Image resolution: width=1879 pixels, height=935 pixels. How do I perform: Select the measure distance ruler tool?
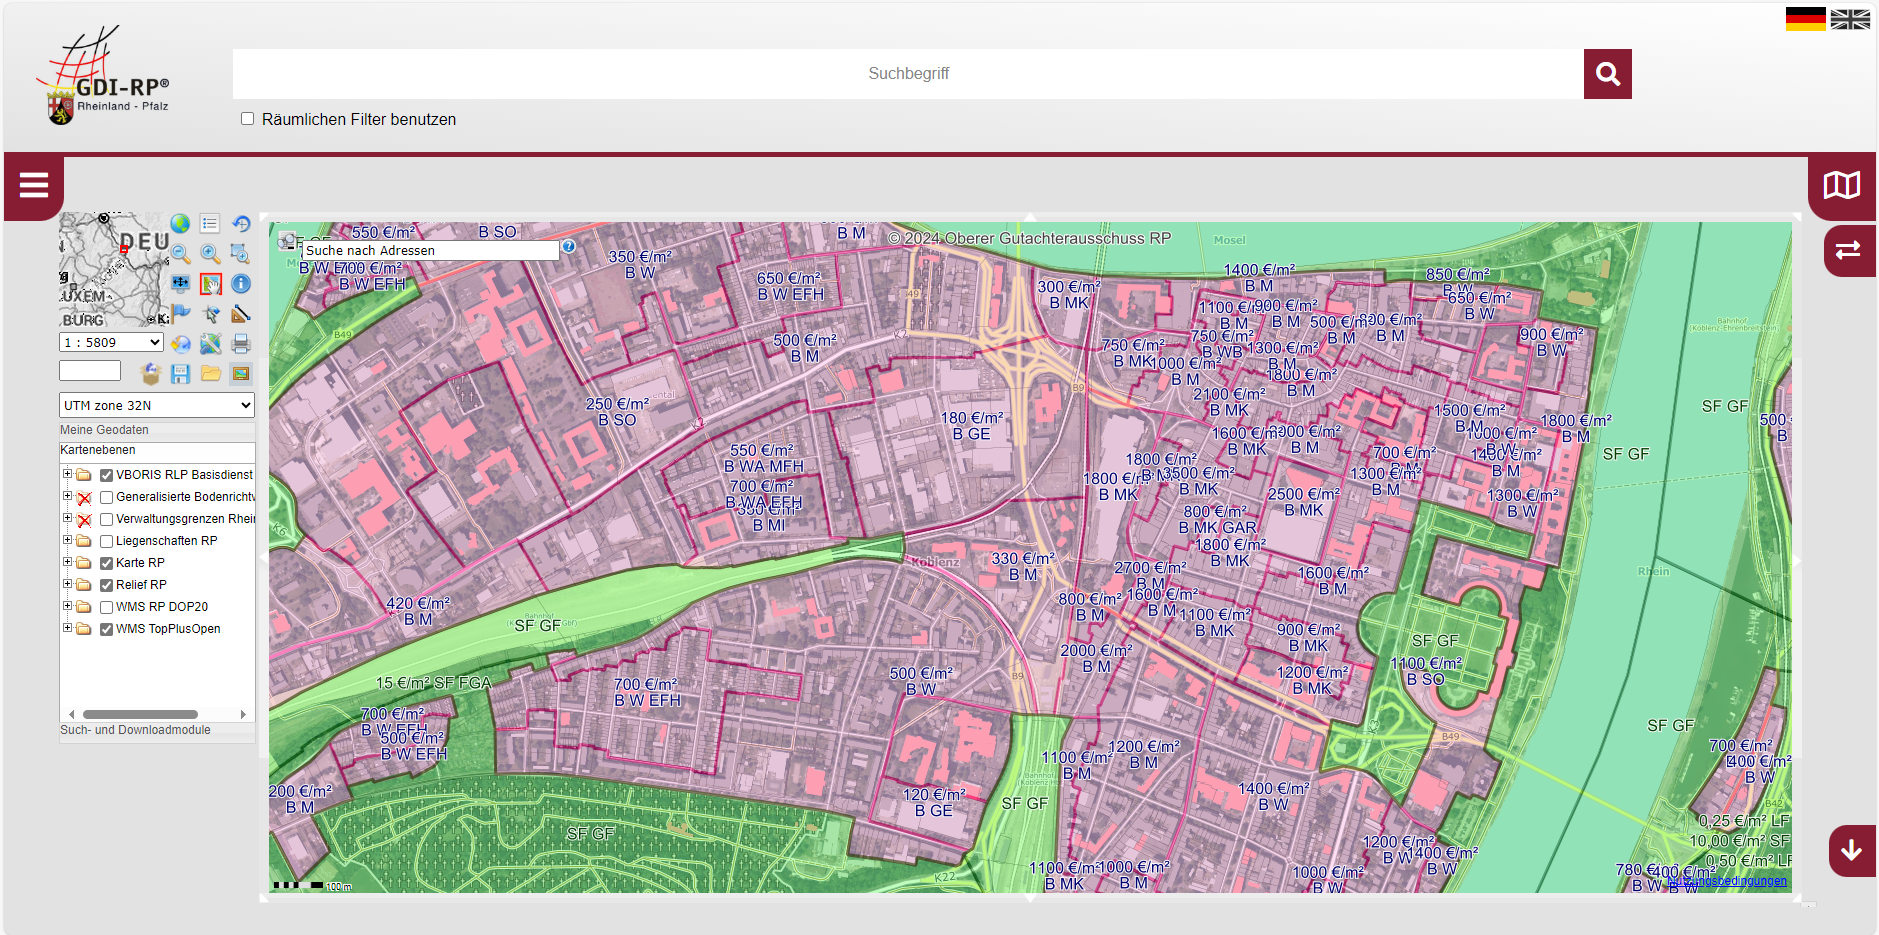click(x=241, y=314)
